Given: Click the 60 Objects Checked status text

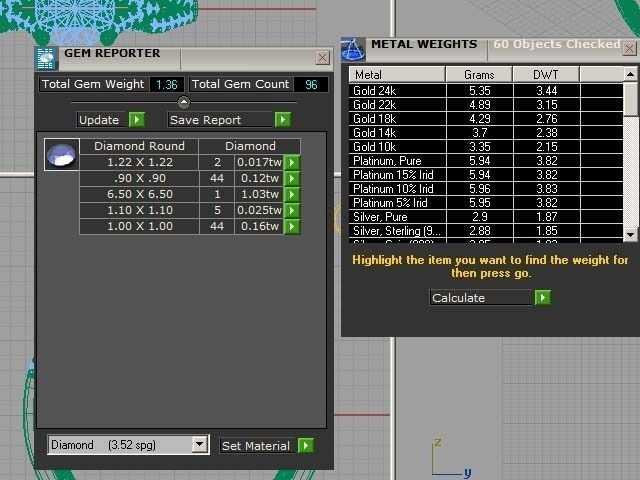Looking at the screenshot, I should 557,44.
